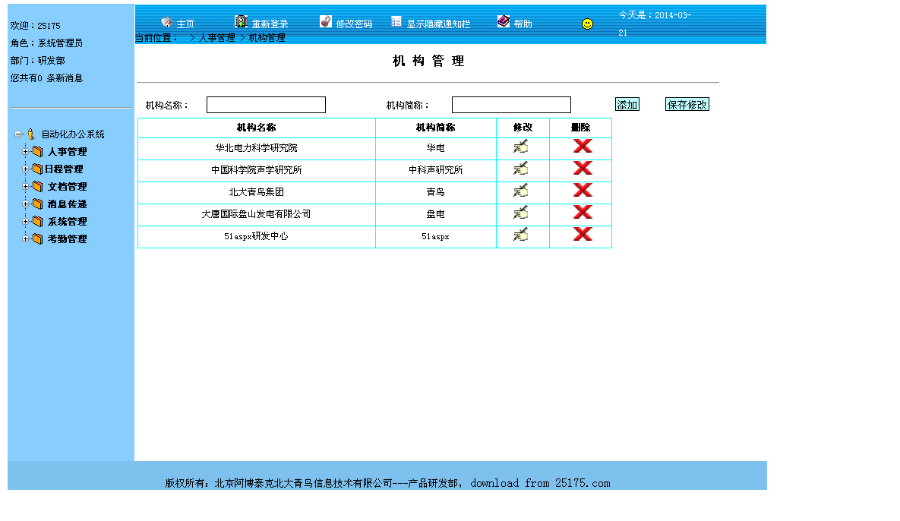Click the 角色：系统管理员 text
This screenshot has width=900, height=521.
[x=46, y=43]
